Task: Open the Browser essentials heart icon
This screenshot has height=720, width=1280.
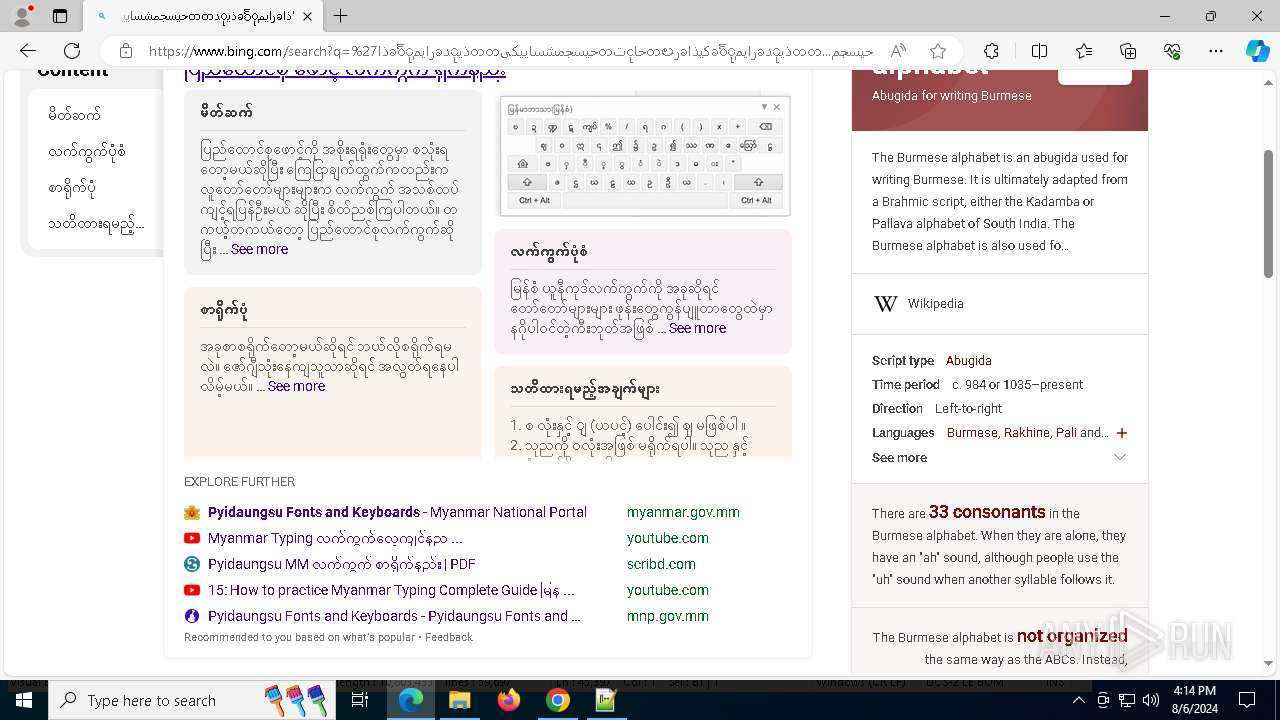Action: (1172, 51)
